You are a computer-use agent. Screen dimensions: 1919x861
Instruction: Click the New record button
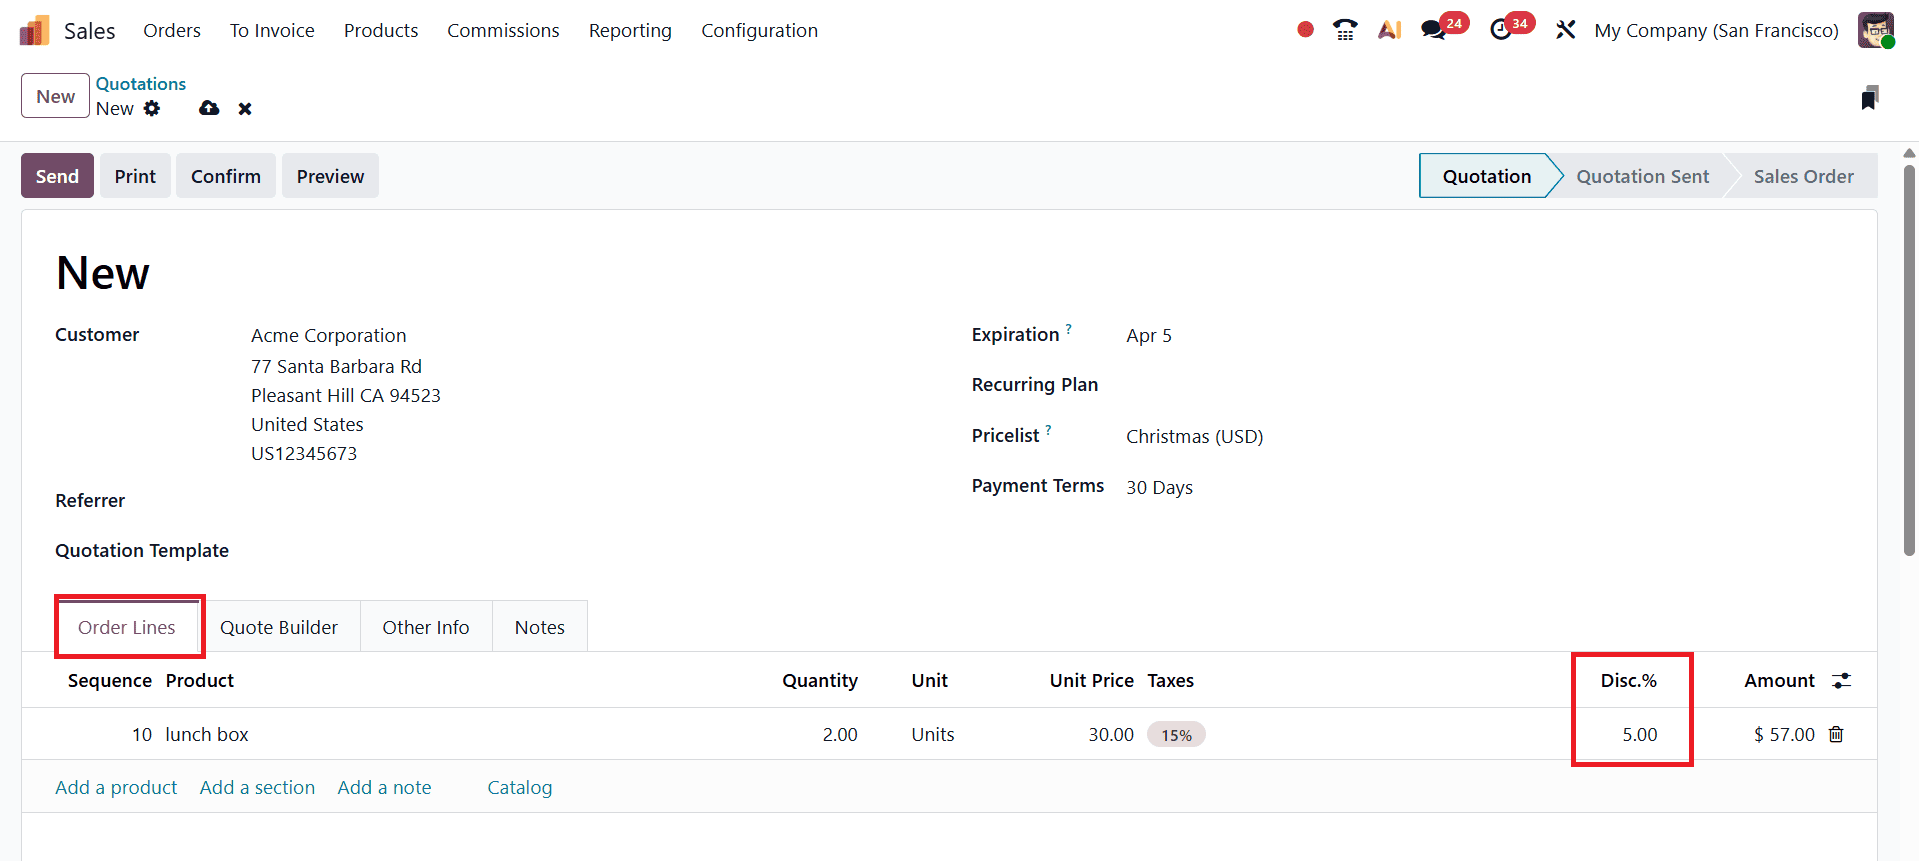click(x=55, y=96)
